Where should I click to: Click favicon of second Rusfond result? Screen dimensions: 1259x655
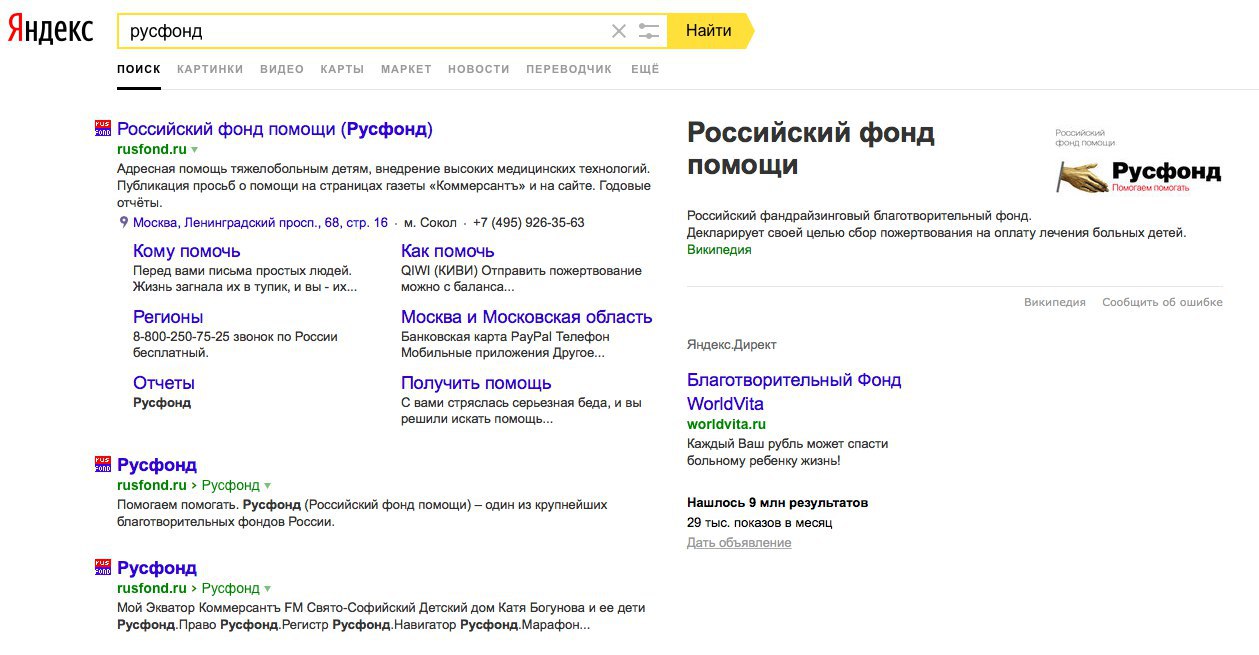pos(103,464)
